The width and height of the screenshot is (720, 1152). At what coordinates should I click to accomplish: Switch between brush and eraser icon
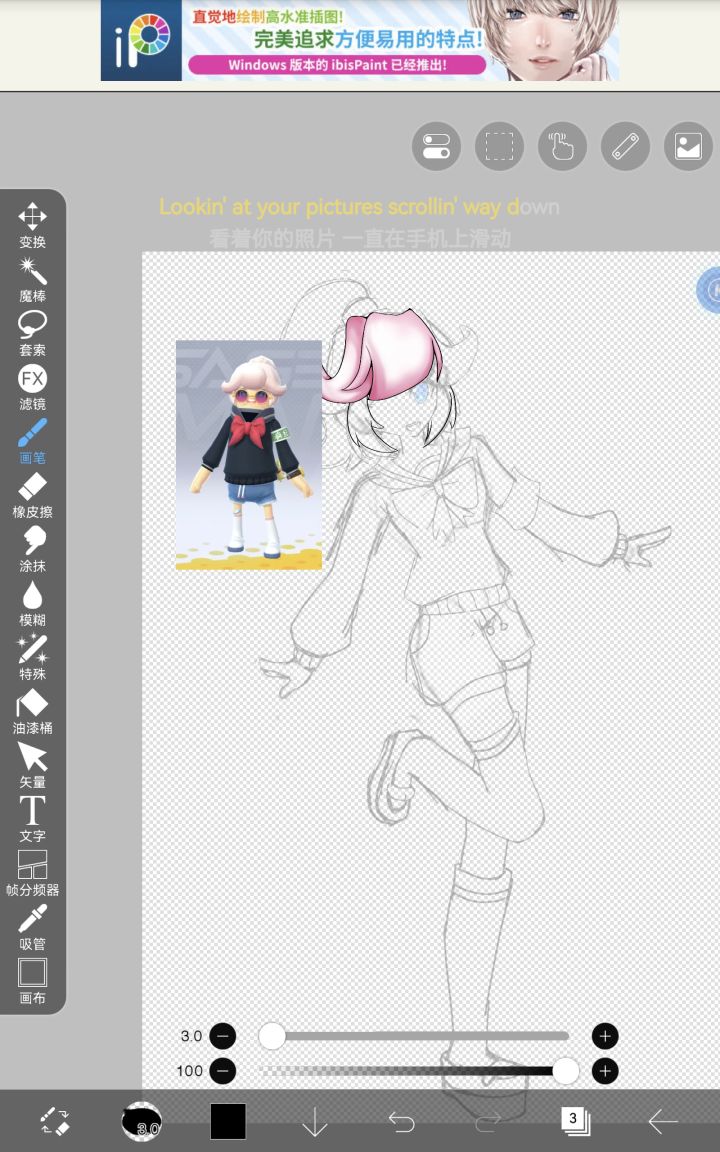pyautogui.click(x=54, y=1121)
